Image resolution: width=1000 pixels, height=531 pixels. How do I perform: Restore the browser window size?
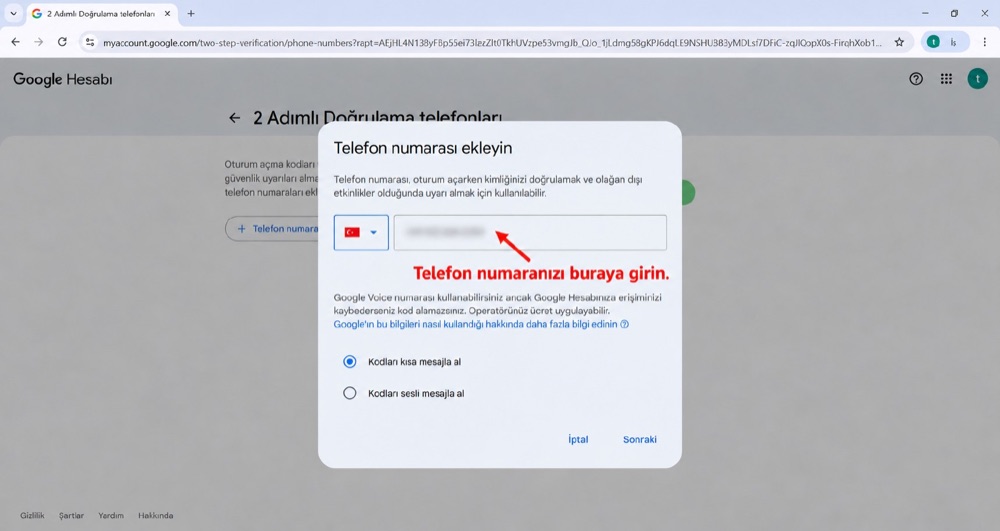(x=954, y=13)
